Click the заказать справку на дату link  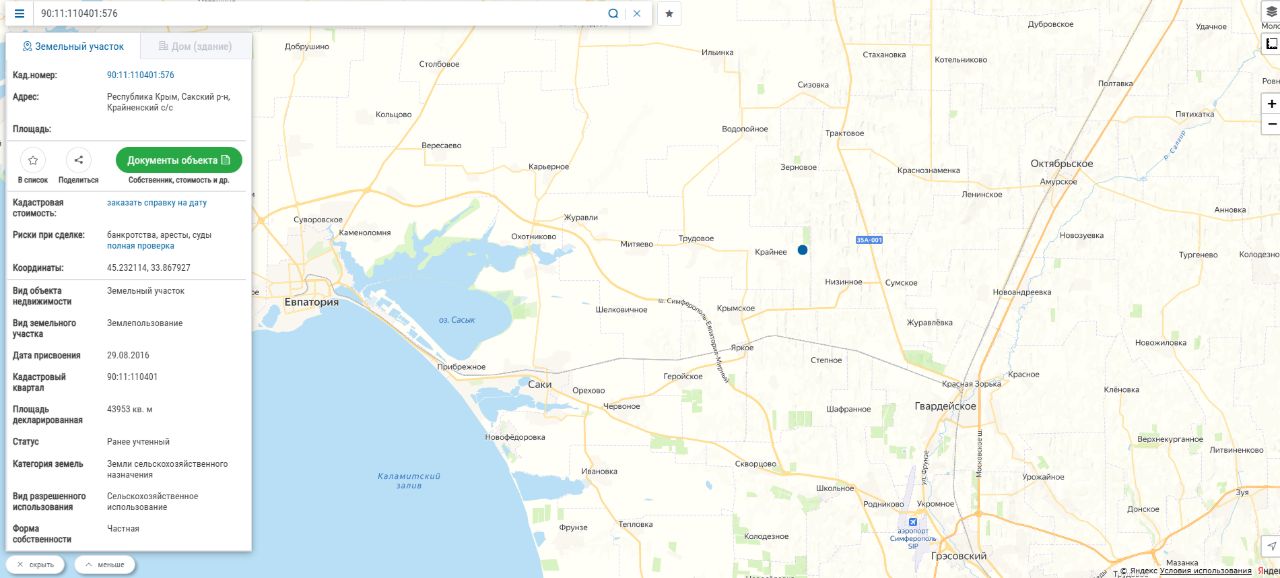pos(157,202)
